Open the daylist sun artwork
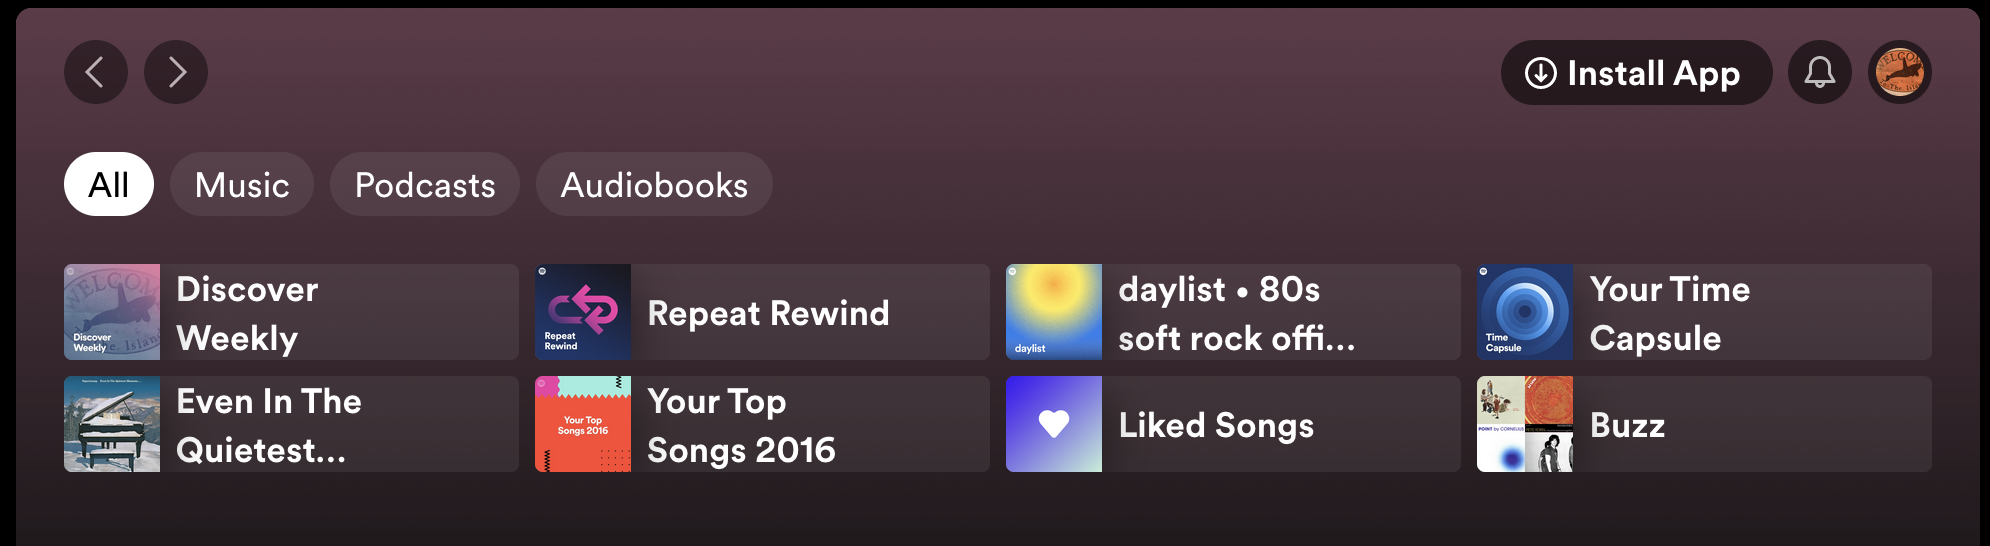 (x=1054, y=312)
